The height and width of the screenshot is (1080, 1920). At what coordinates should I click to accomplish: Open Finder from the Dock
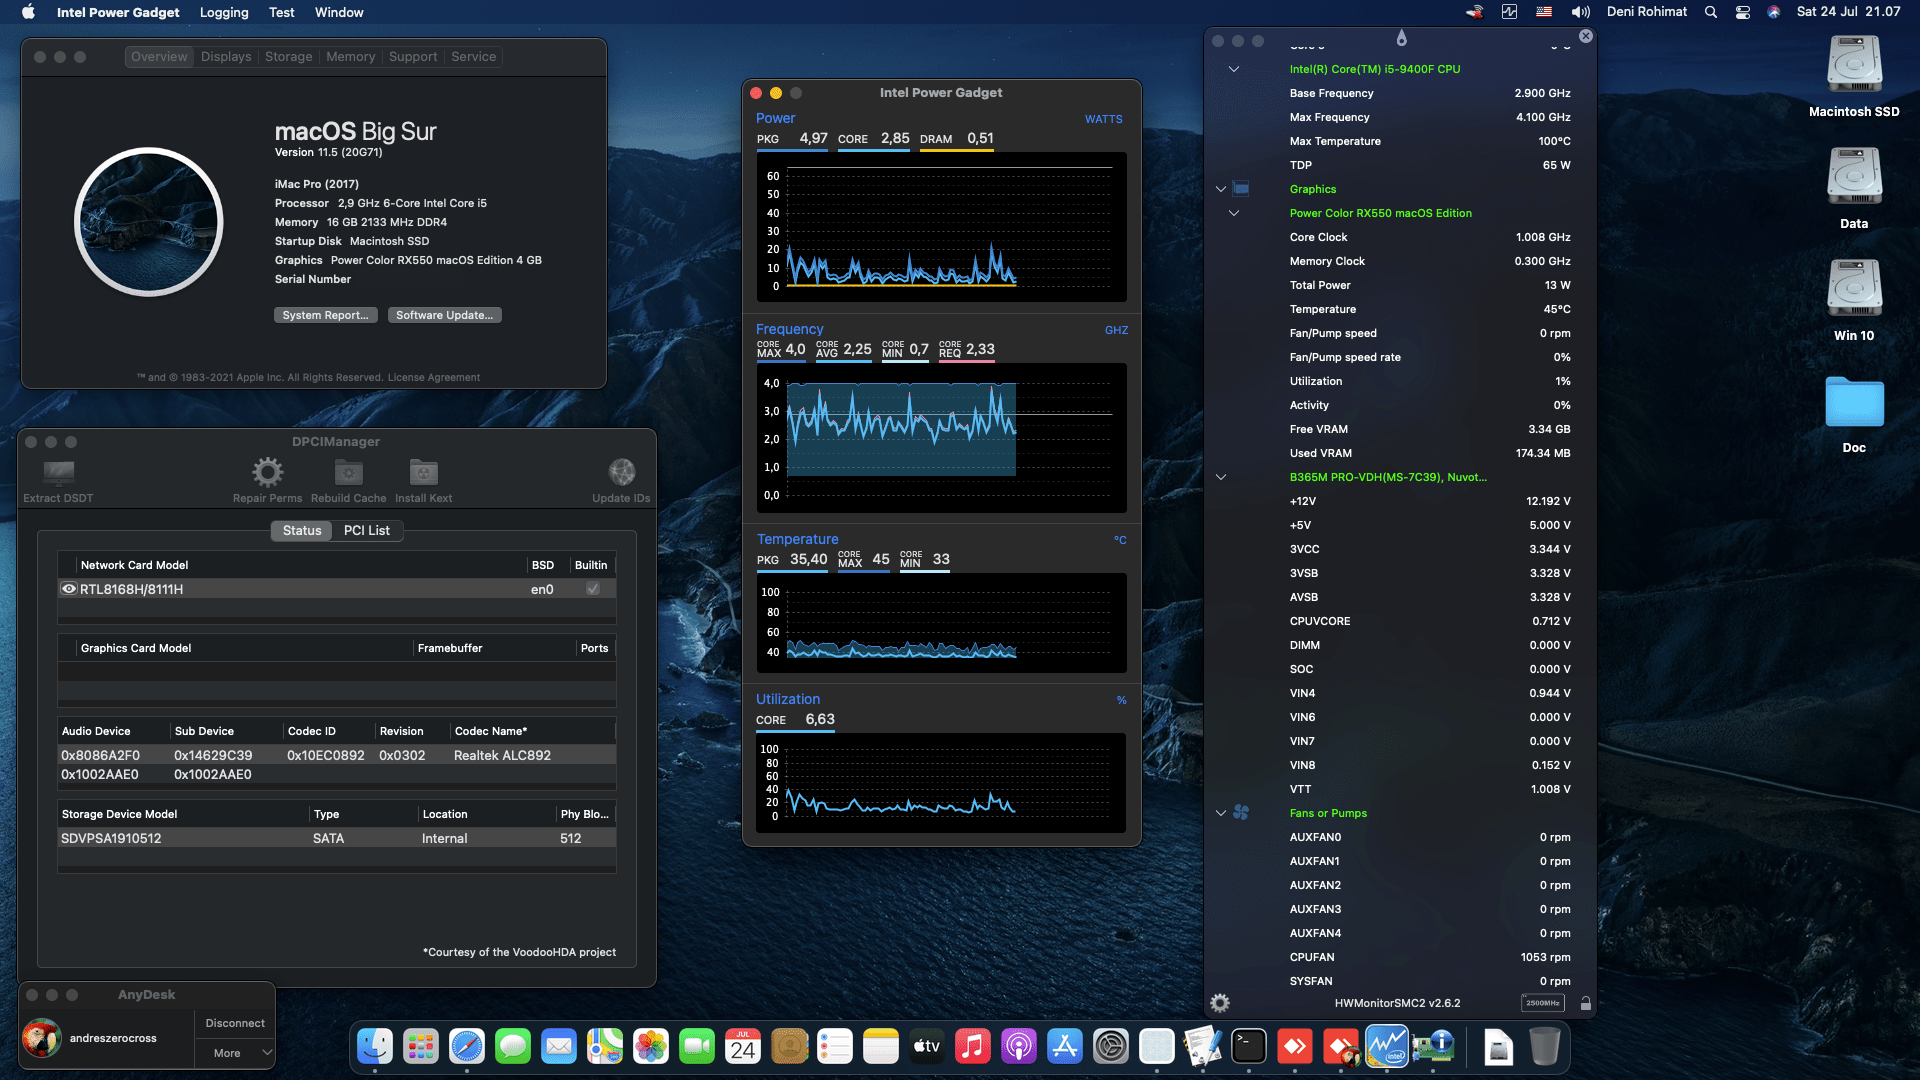point(375,1047)
